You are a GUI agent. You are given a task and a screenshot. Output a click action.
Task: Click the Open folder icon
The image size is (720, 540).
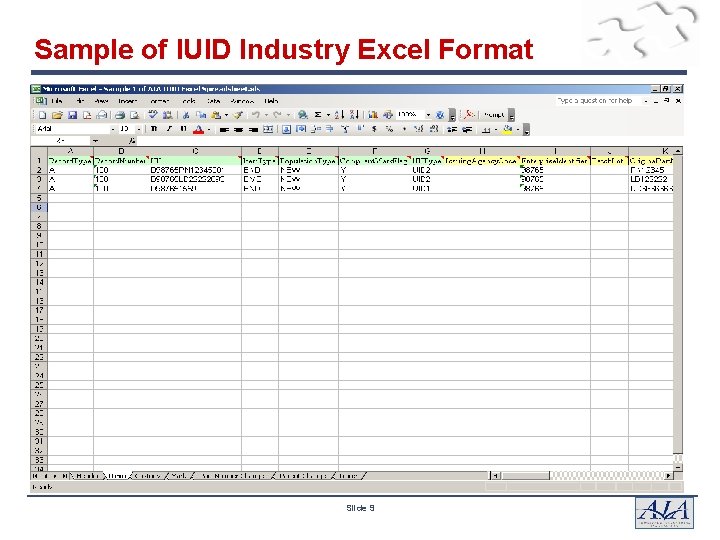(57, 115)
